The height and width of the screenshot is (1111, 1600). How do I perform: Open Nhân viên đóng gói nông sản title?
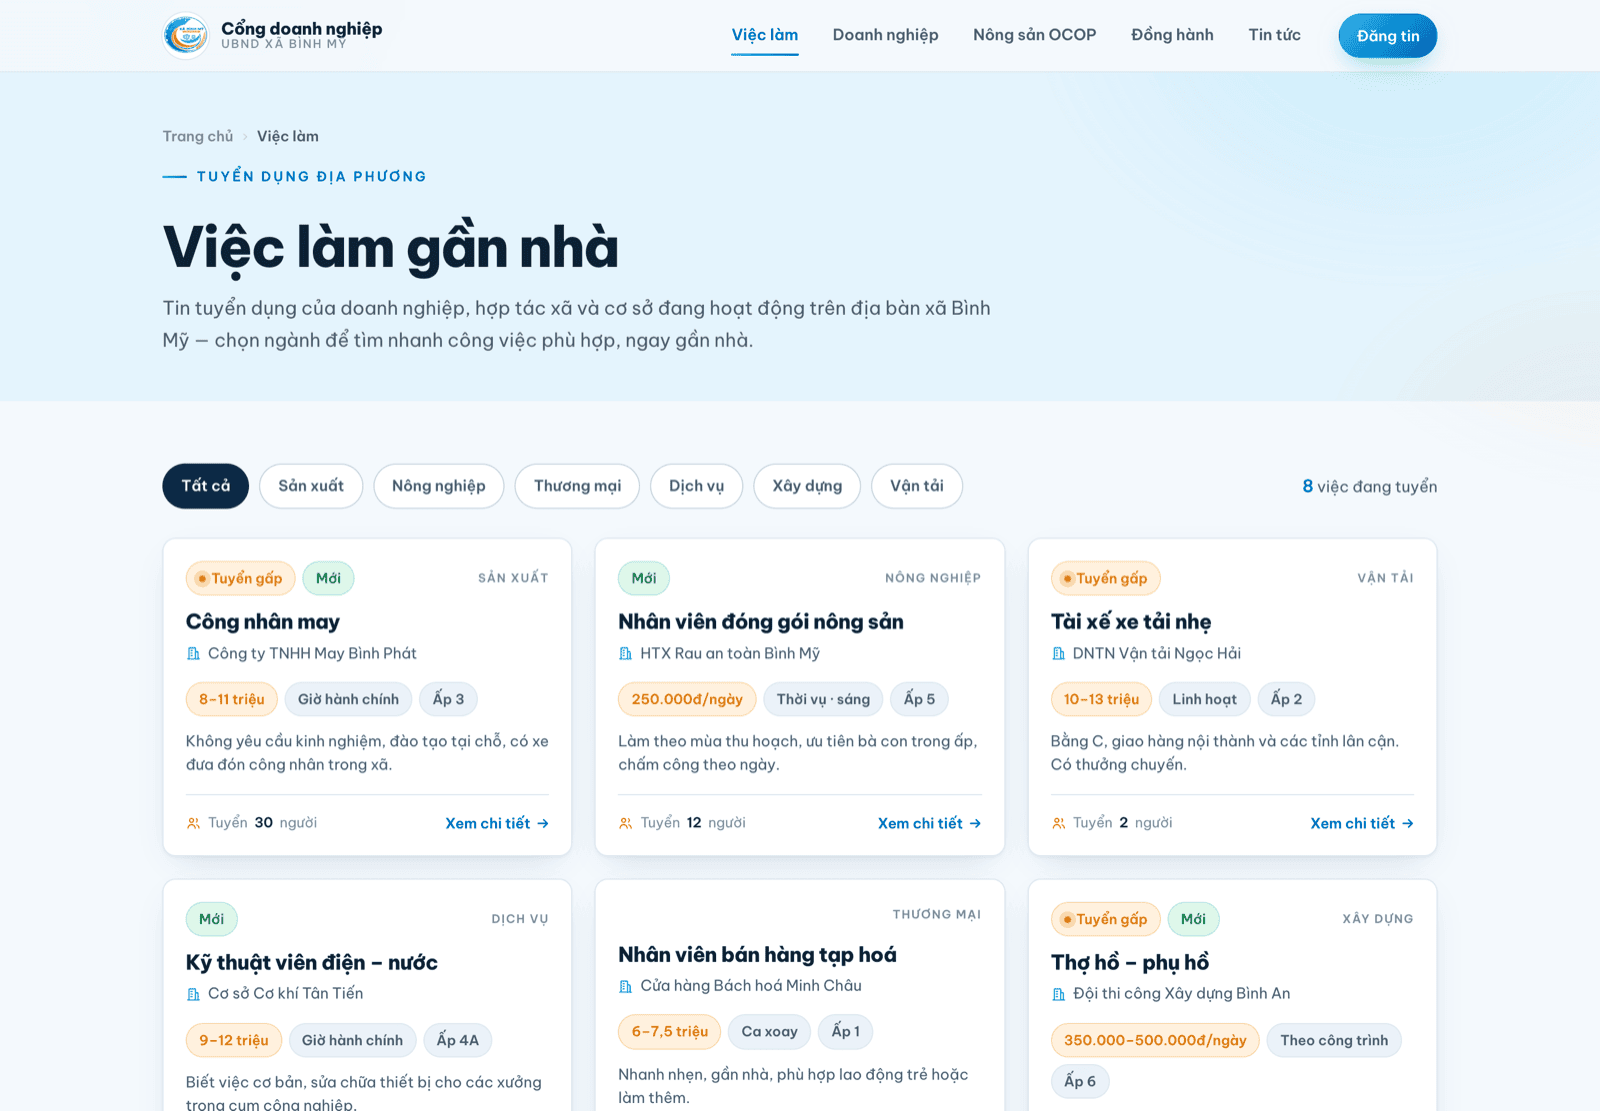pos(761,622)
